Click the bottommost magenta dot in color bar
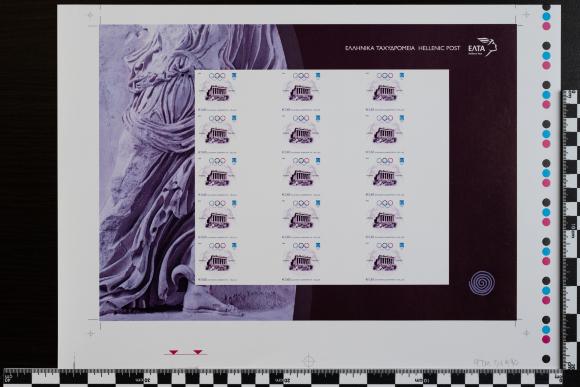Viewport: 580px width, 387px height. pyautogui.click(x=546, y=339)
